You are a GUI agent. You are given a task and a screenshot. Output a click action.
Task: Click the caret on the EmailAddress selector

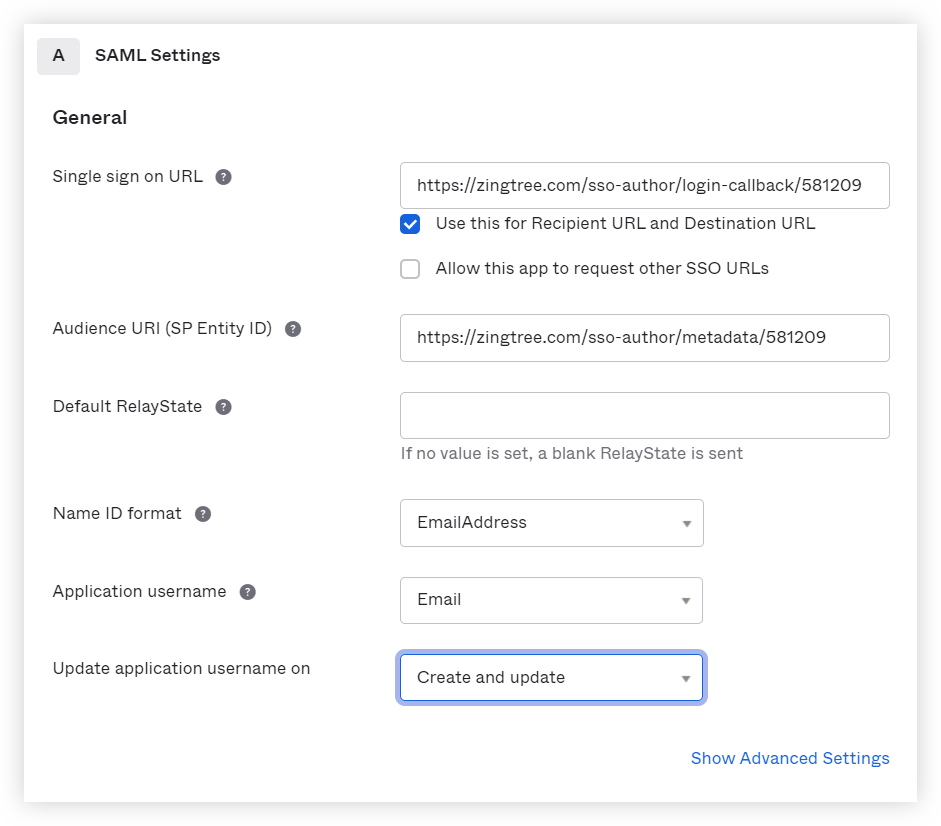coord(687,522)
